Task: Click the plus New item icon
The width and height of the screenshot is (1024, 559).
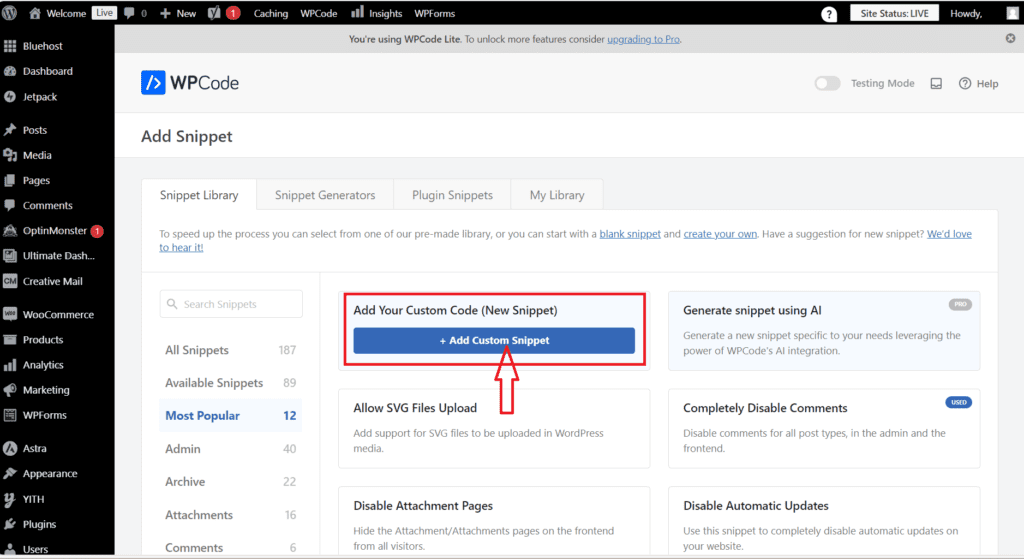Action: coord(165,13)
